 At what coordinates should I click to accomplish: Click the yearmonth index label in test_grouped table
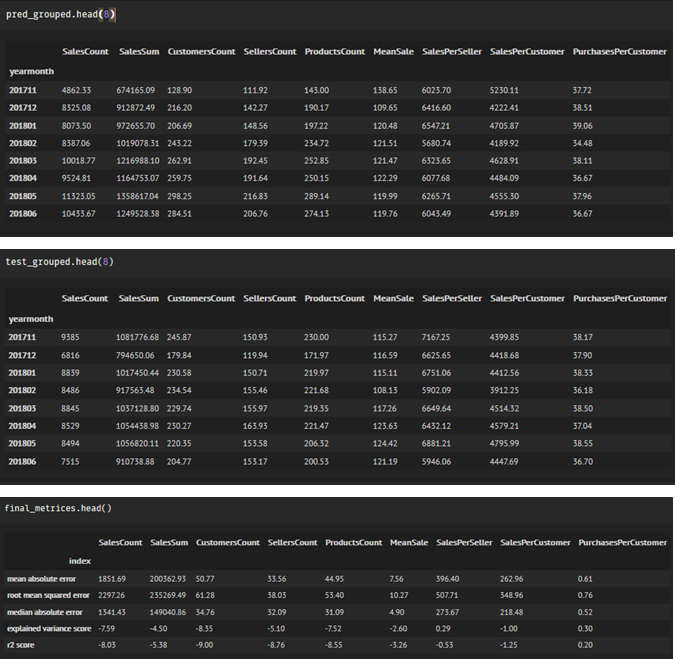pyautogui.click(x=31, y=319)
